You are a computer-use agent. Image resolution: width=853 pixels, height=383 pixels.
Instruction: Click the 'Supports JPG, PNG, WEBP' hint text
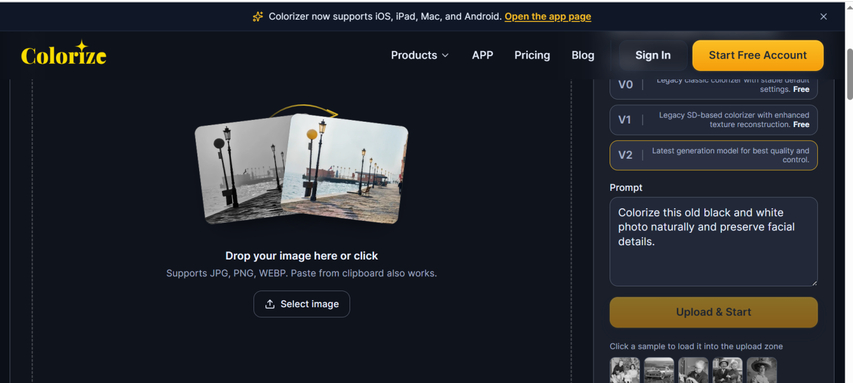pos(301,273)
